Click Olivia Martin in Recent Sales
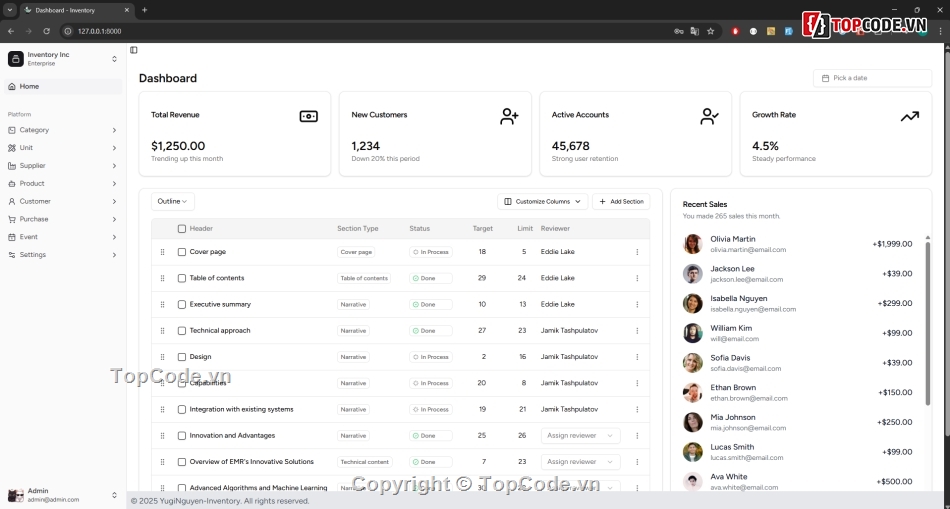950x509 pixels. [732, 239]
